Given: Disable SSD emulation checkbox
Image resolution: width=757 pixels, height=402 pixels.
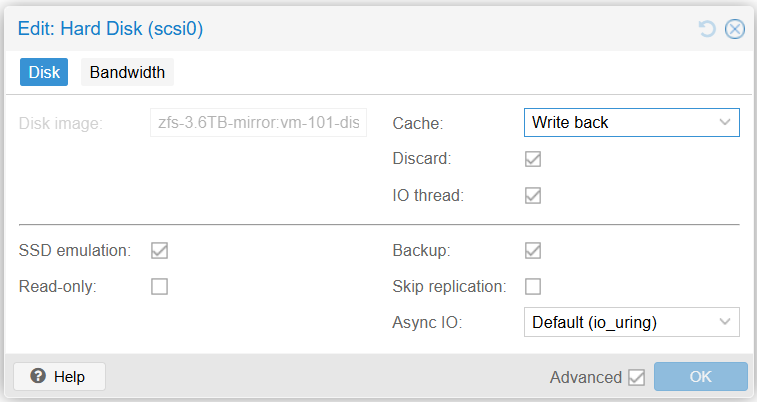Looking at the screenshot, I should [159, 250].
